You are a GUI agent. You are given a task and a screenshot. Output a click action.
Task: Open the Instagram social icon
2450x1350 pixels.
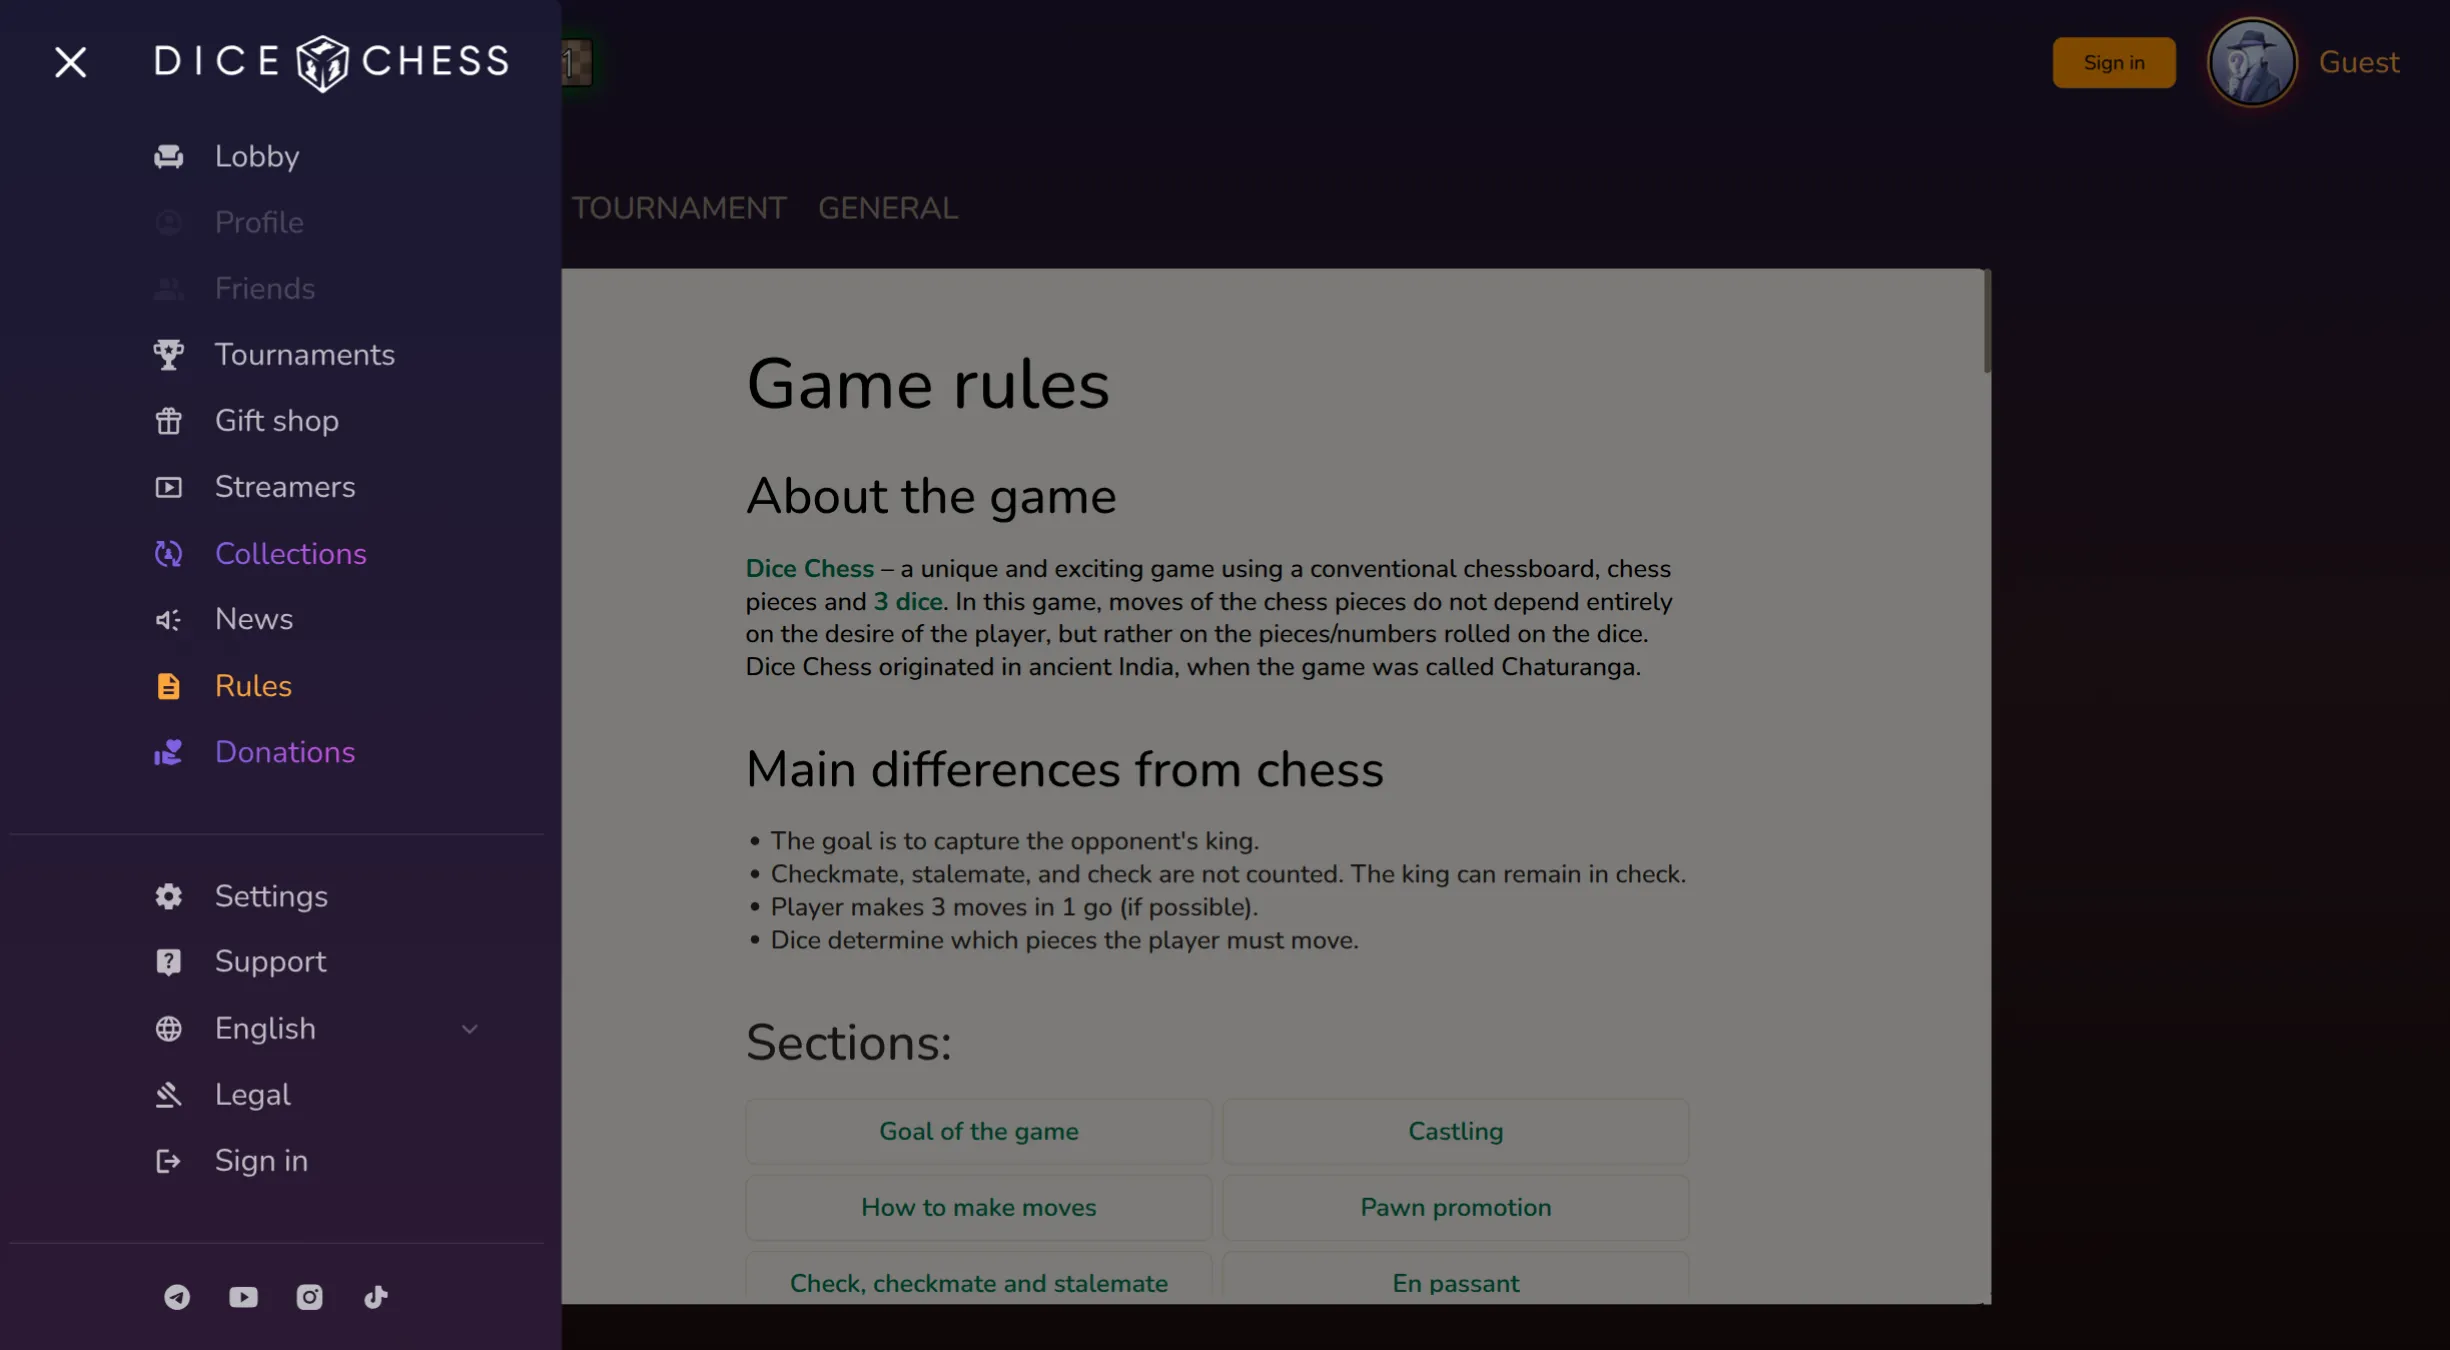tap(309, 1297)
